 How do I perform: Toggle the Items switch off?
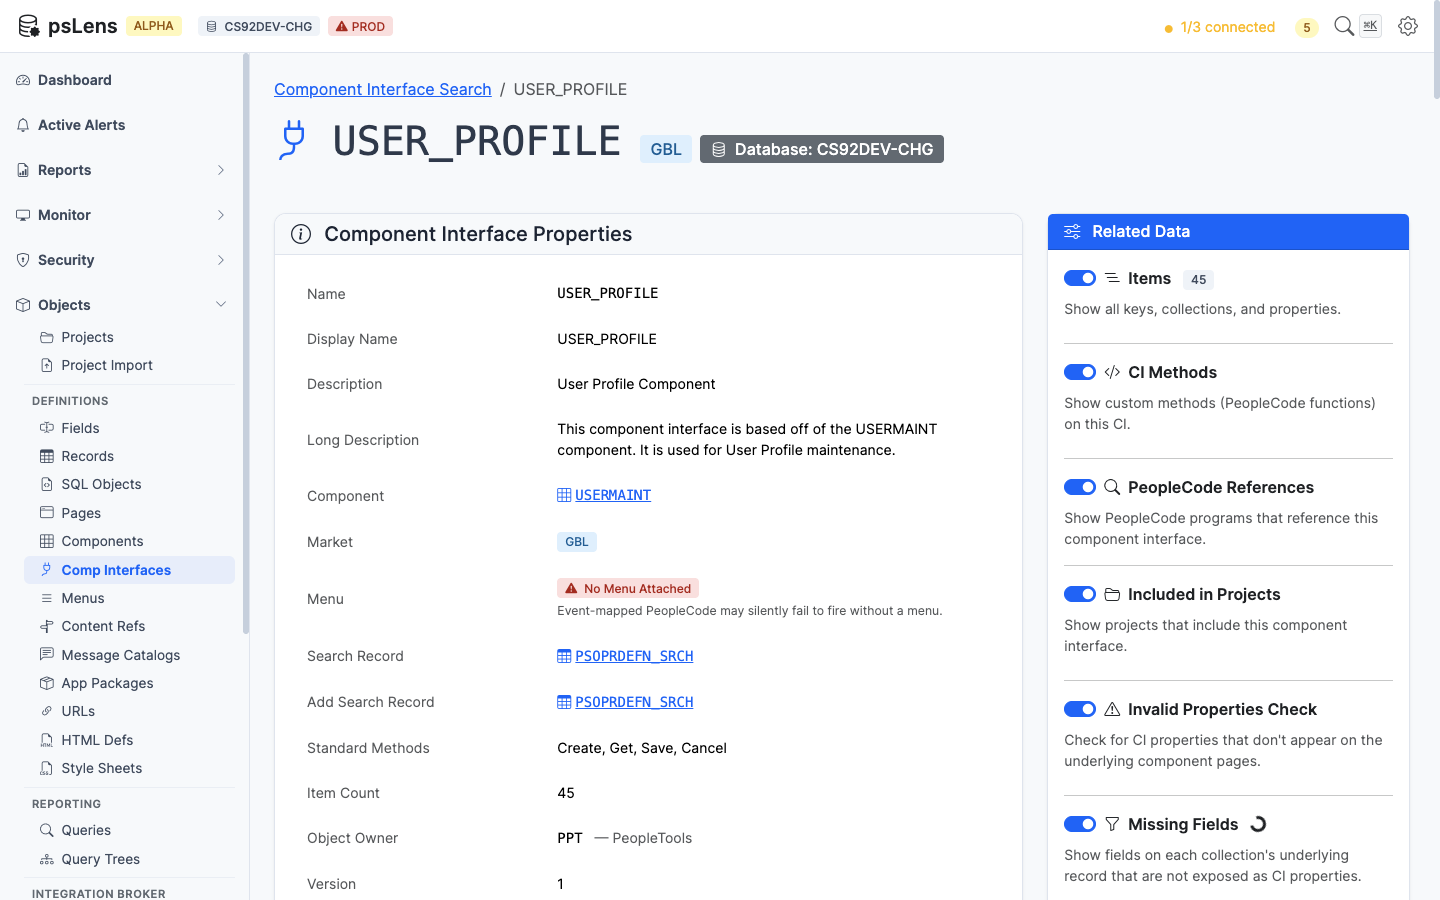1080,278
